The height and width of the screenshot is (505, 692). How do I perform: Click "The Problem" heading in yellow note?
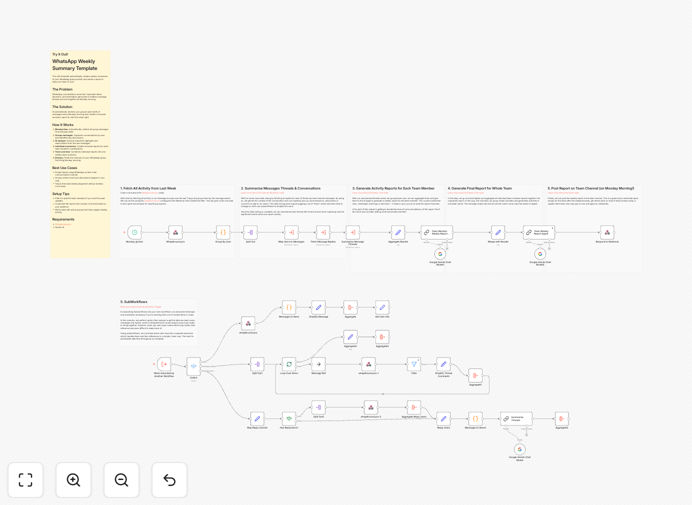(62, 89)
